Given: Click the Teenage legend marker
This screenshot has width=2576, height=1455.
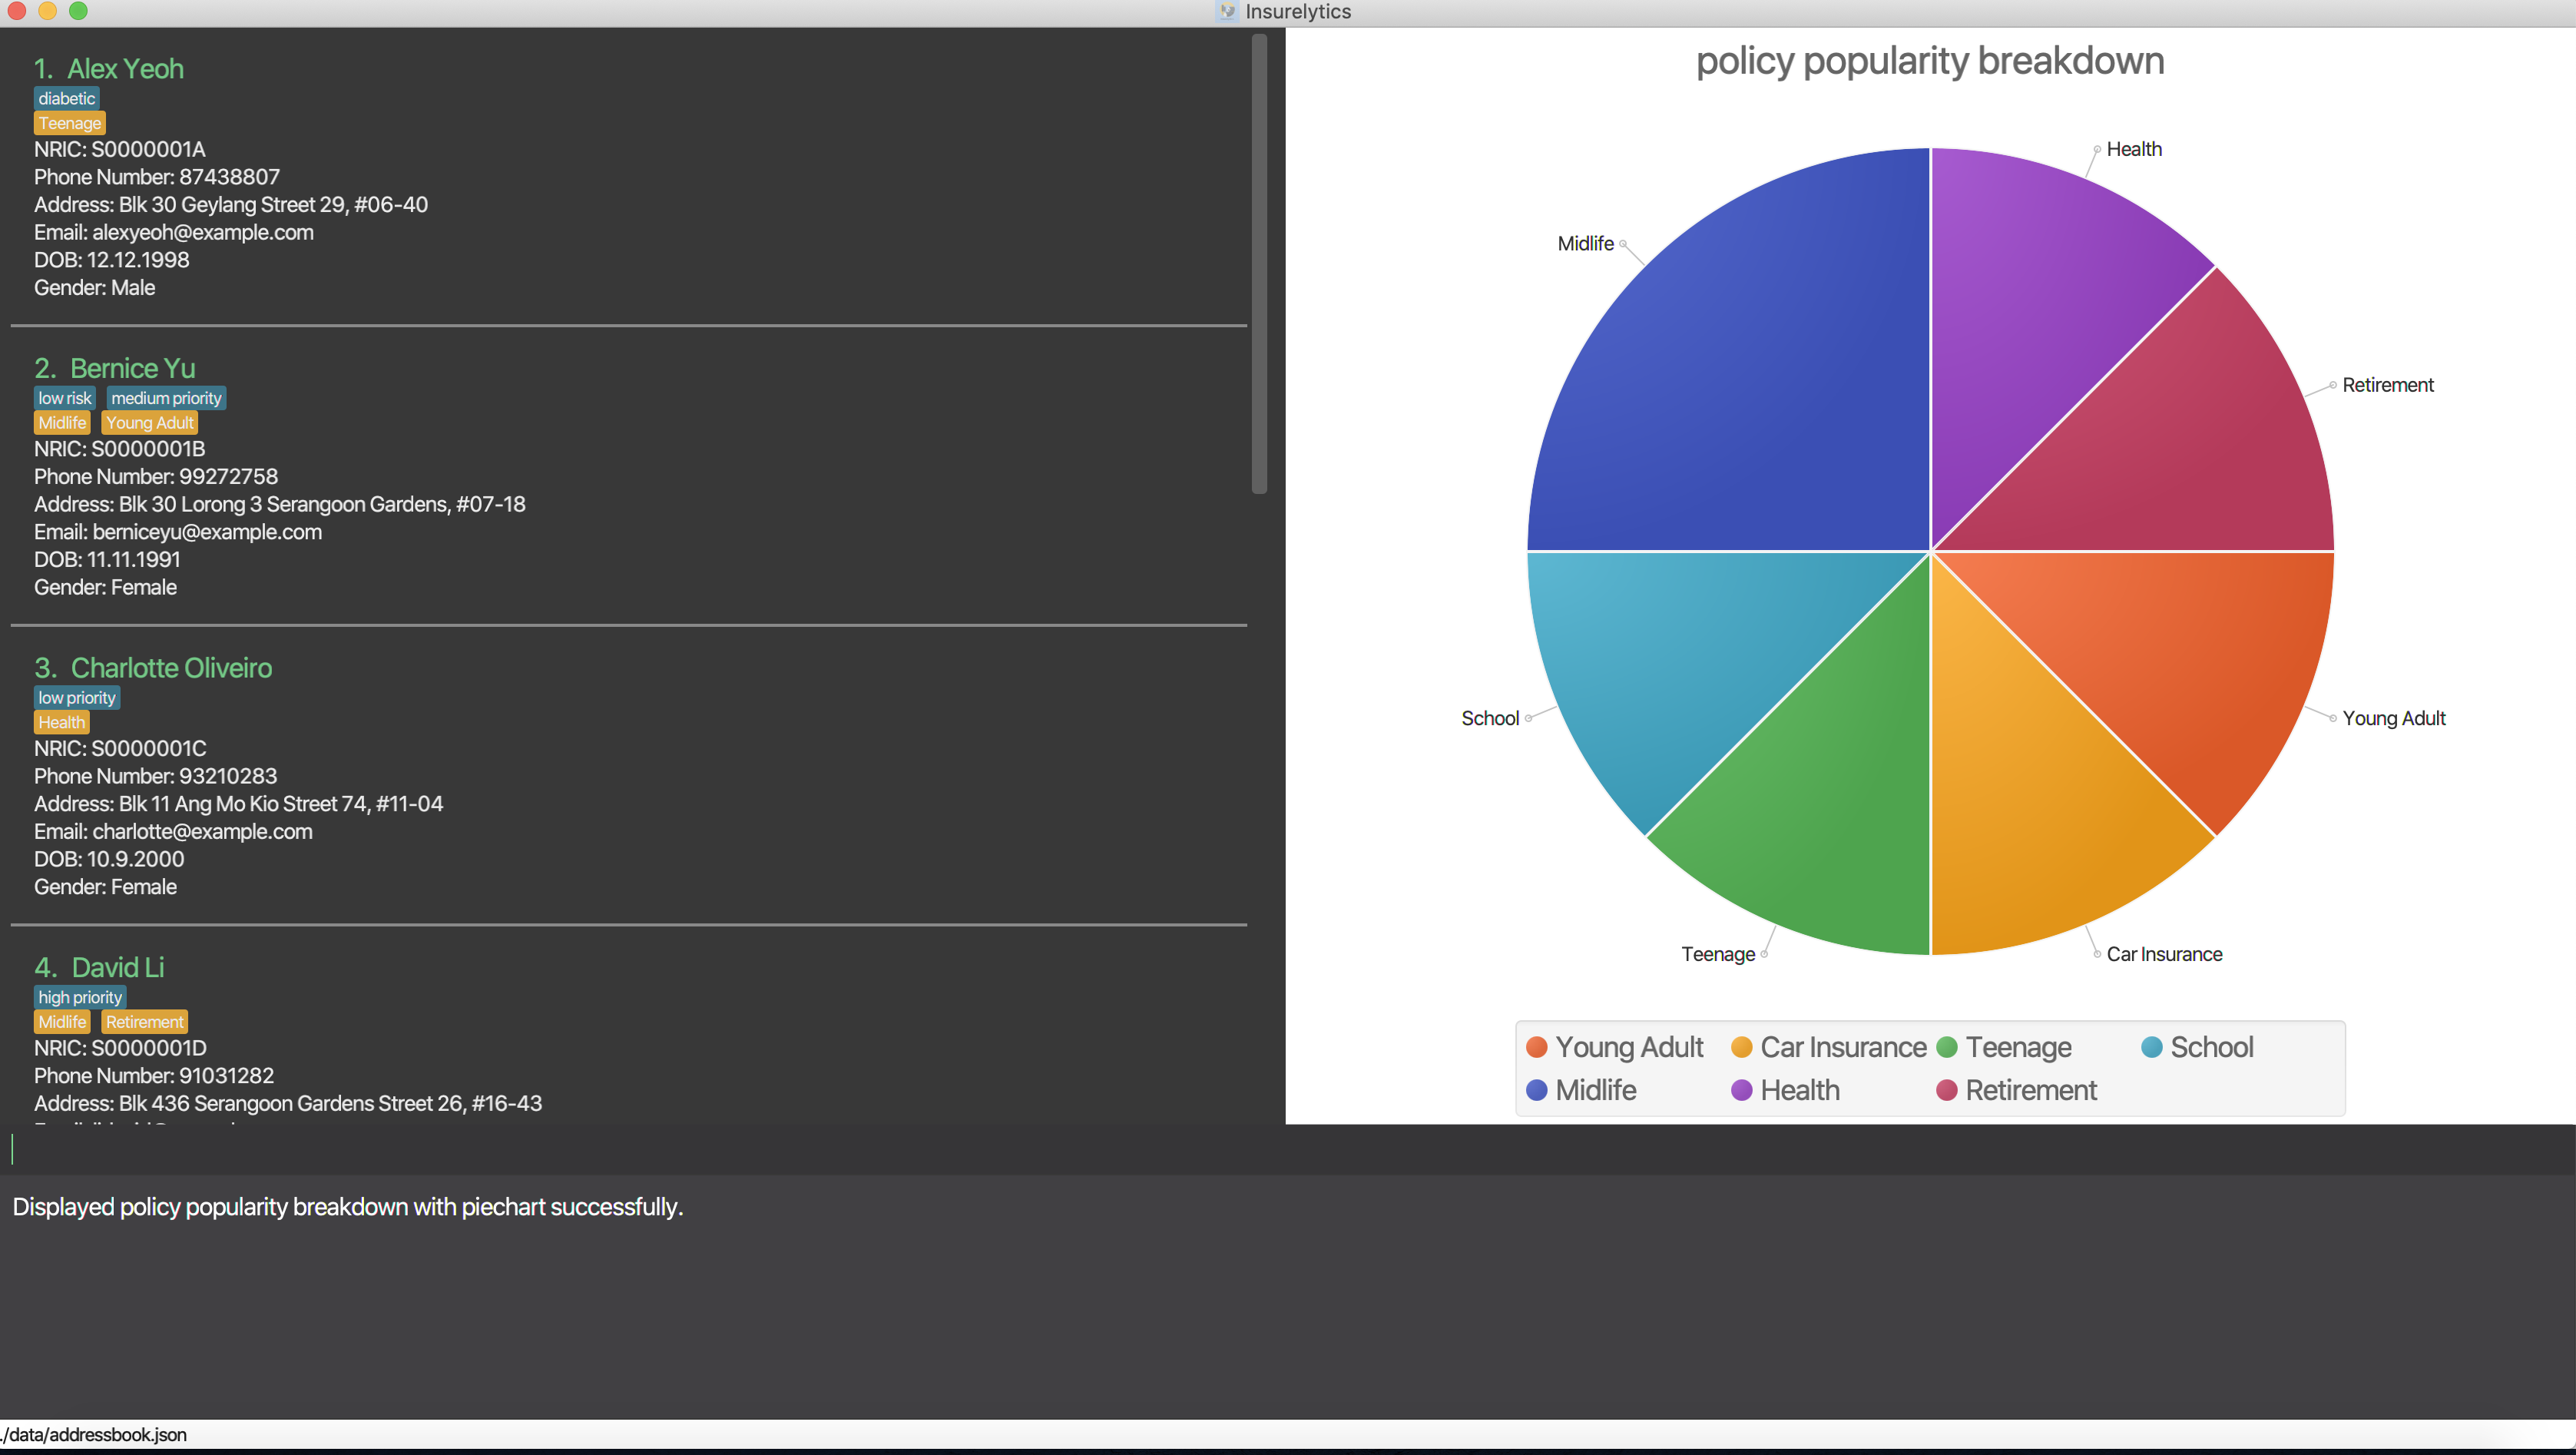Looking at the screenshot, I should (x=1946, y=1047).
